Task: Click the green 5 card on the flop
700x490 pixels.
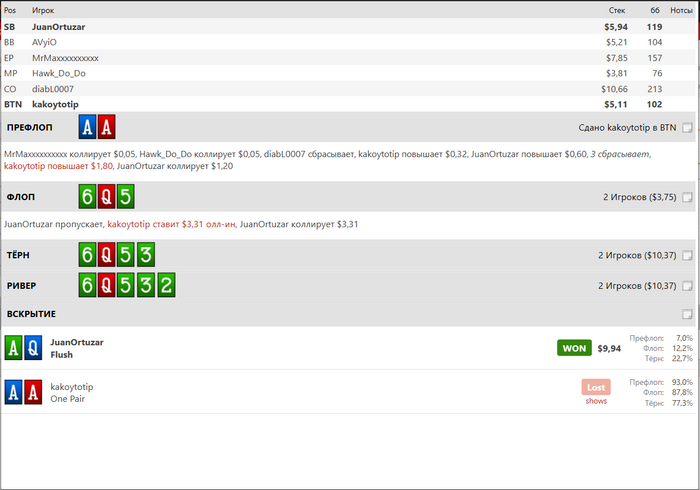Action: pyautogui.click(x=125, y=196)
